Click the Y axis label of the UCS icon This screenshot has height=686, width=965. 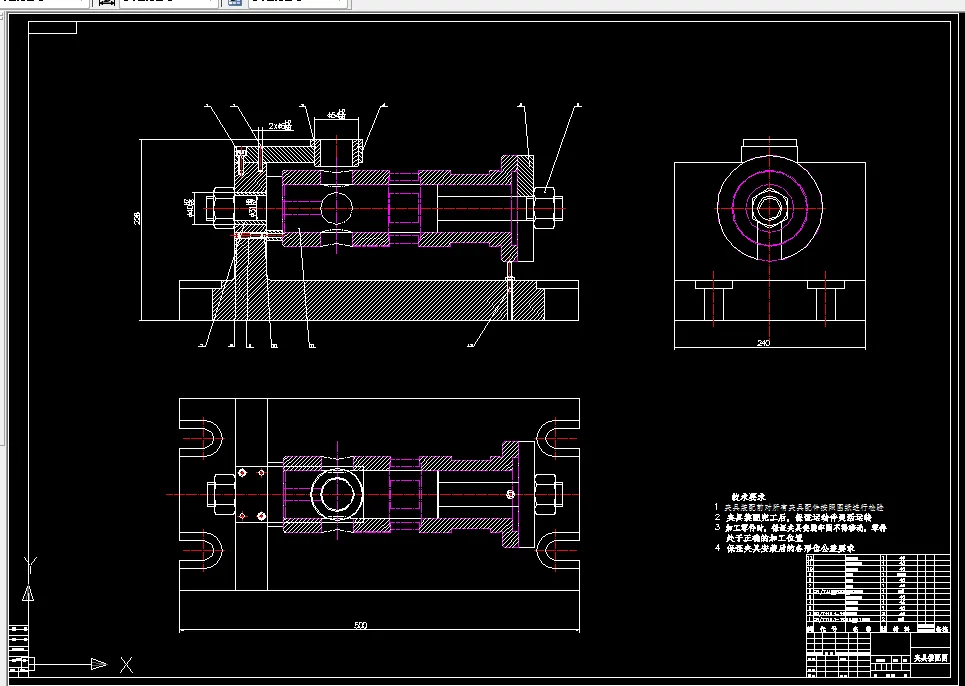tap(30, 565)
